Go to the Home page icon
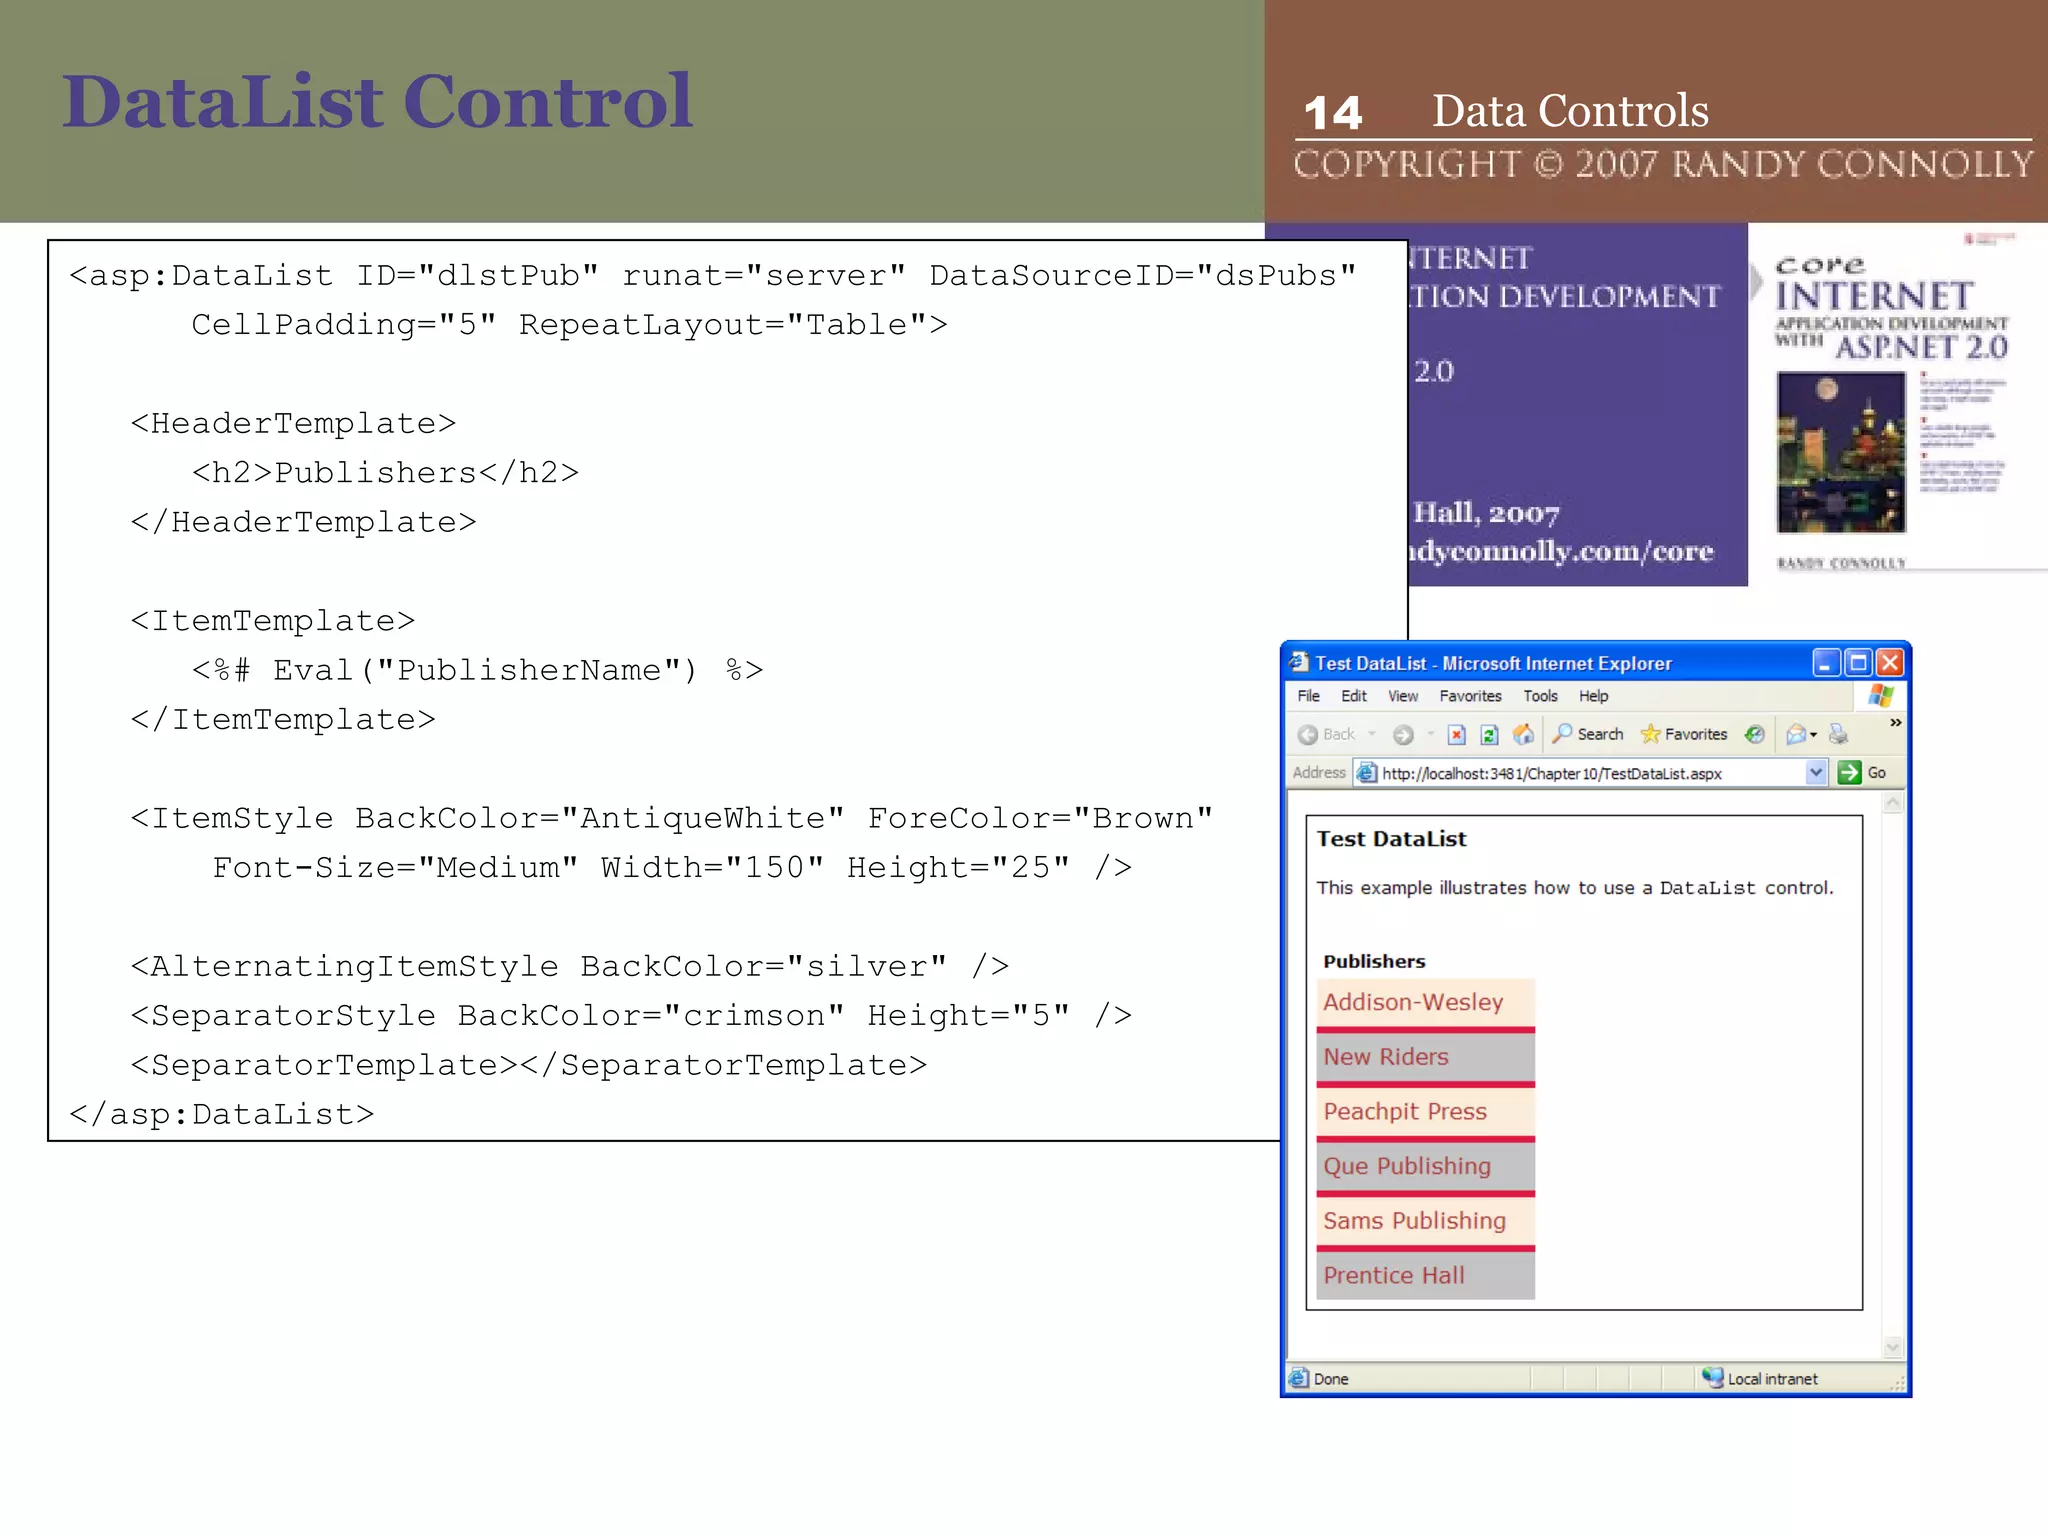 tap(1523, 735)
